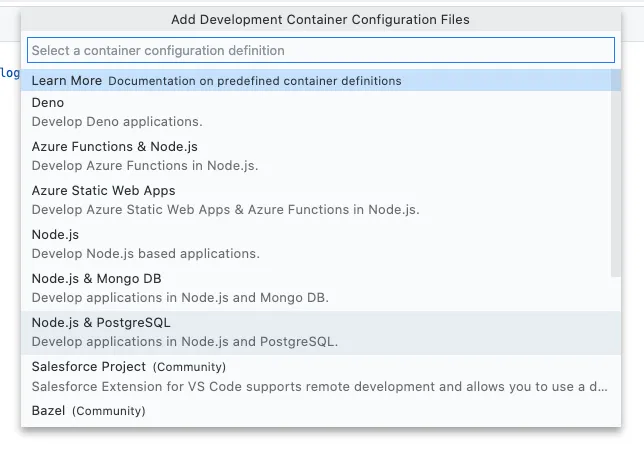644x451 pixels.
Task: Click 'Documentation on predefined container definitions' text
Action: 255,81
